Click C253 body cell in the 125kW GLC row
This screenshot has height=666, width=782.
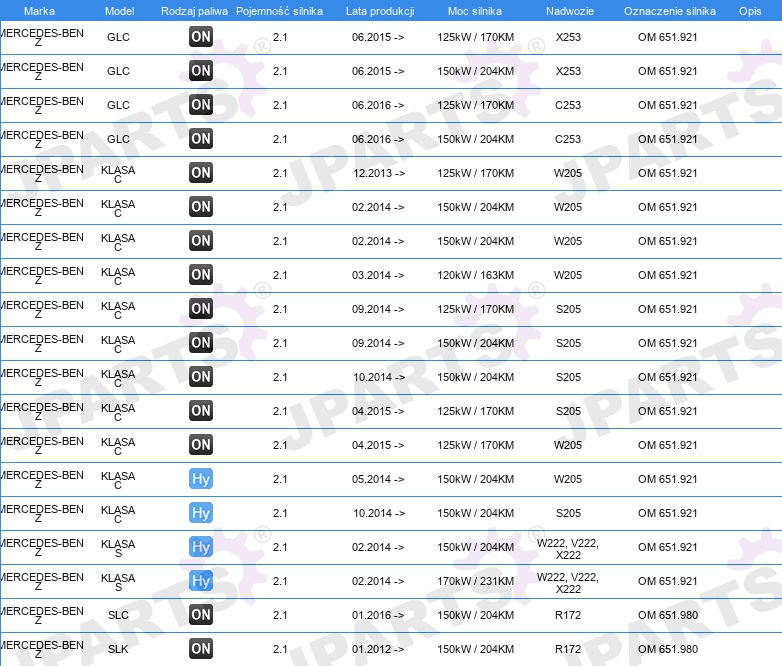coord(568,105)
